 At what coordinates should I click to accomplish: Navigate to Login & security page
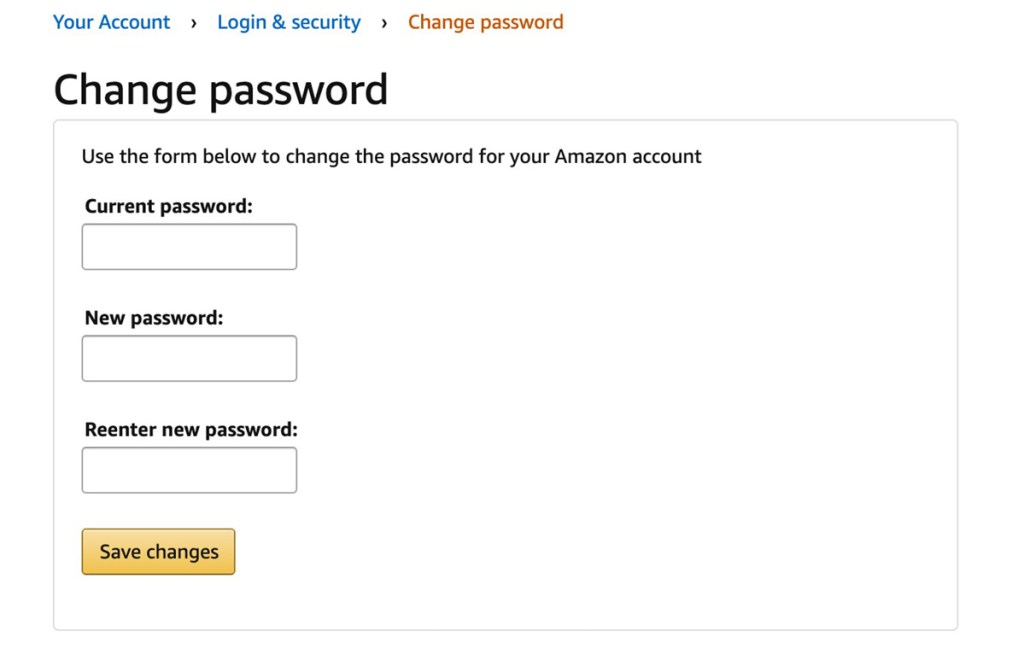(288, 22)
